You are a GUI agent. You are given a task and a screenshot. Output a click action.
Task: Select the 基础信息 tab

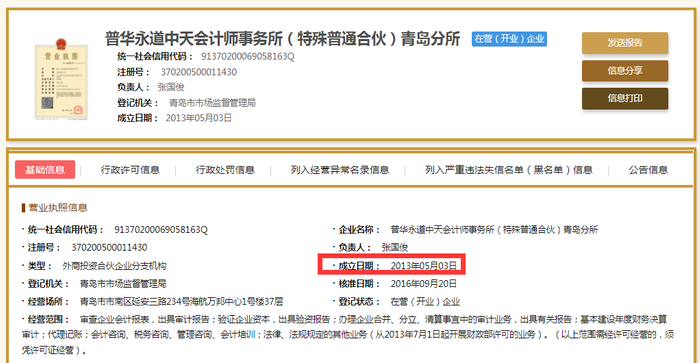point(45,170)
